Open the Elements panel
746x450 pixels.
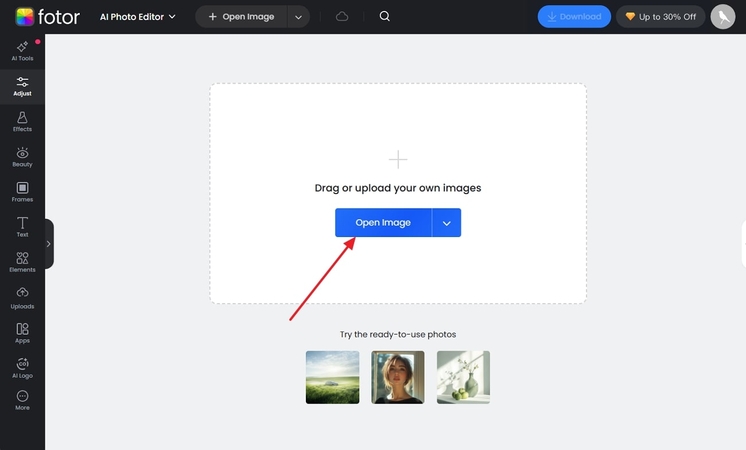(x=22, y=262)
